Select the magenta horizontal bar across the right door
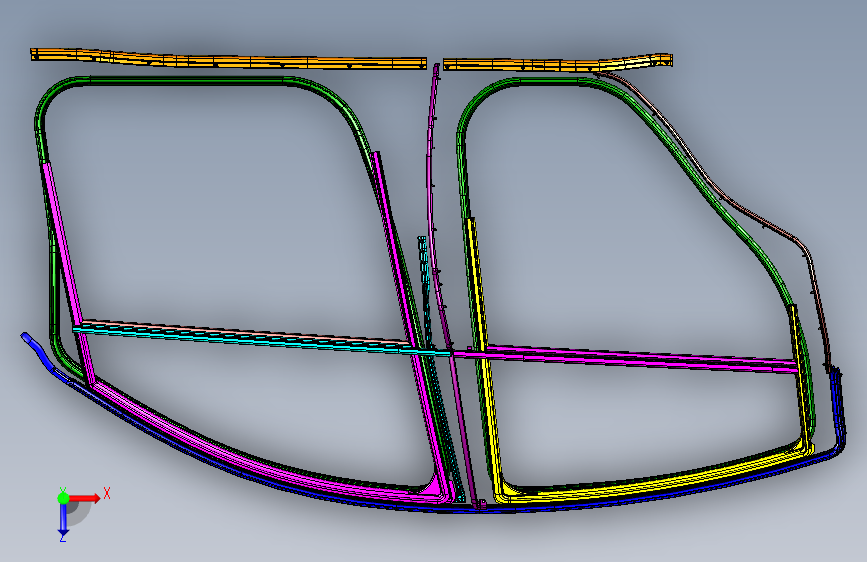 tap(625, 358)
